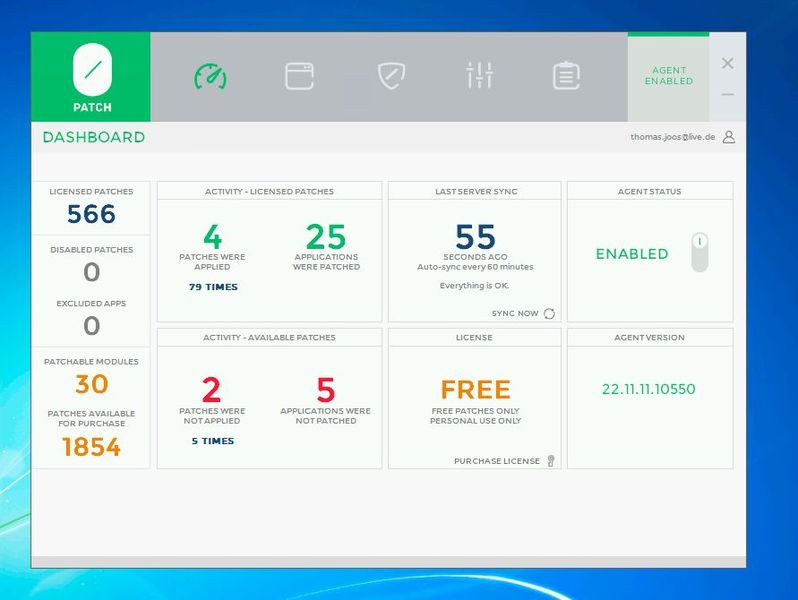Click the 4 patches were applied figure
The height and width of the screenshot is (600, 798).
point(213,237)
